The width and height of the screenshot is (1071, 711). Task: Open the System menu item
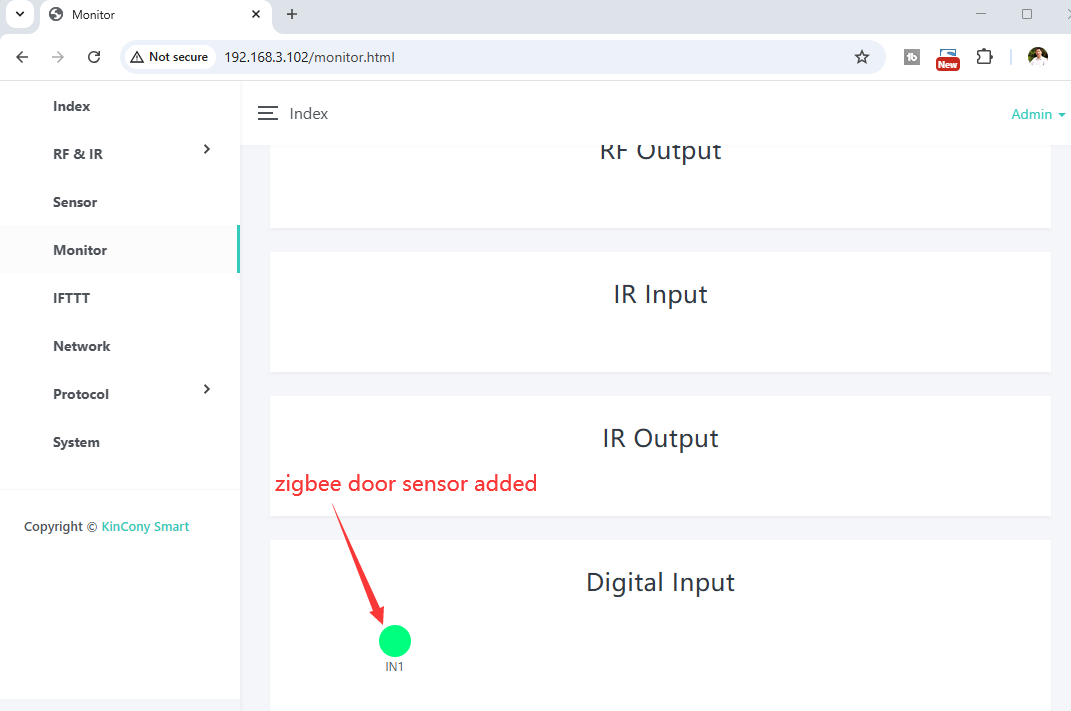tap(76, 442)
